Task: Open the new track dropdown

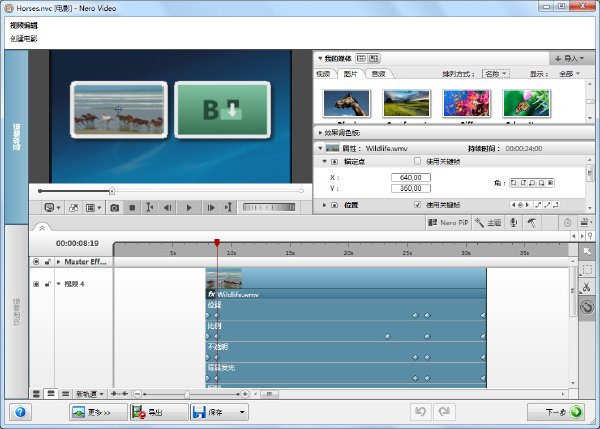Action: [x=90, y=394]
